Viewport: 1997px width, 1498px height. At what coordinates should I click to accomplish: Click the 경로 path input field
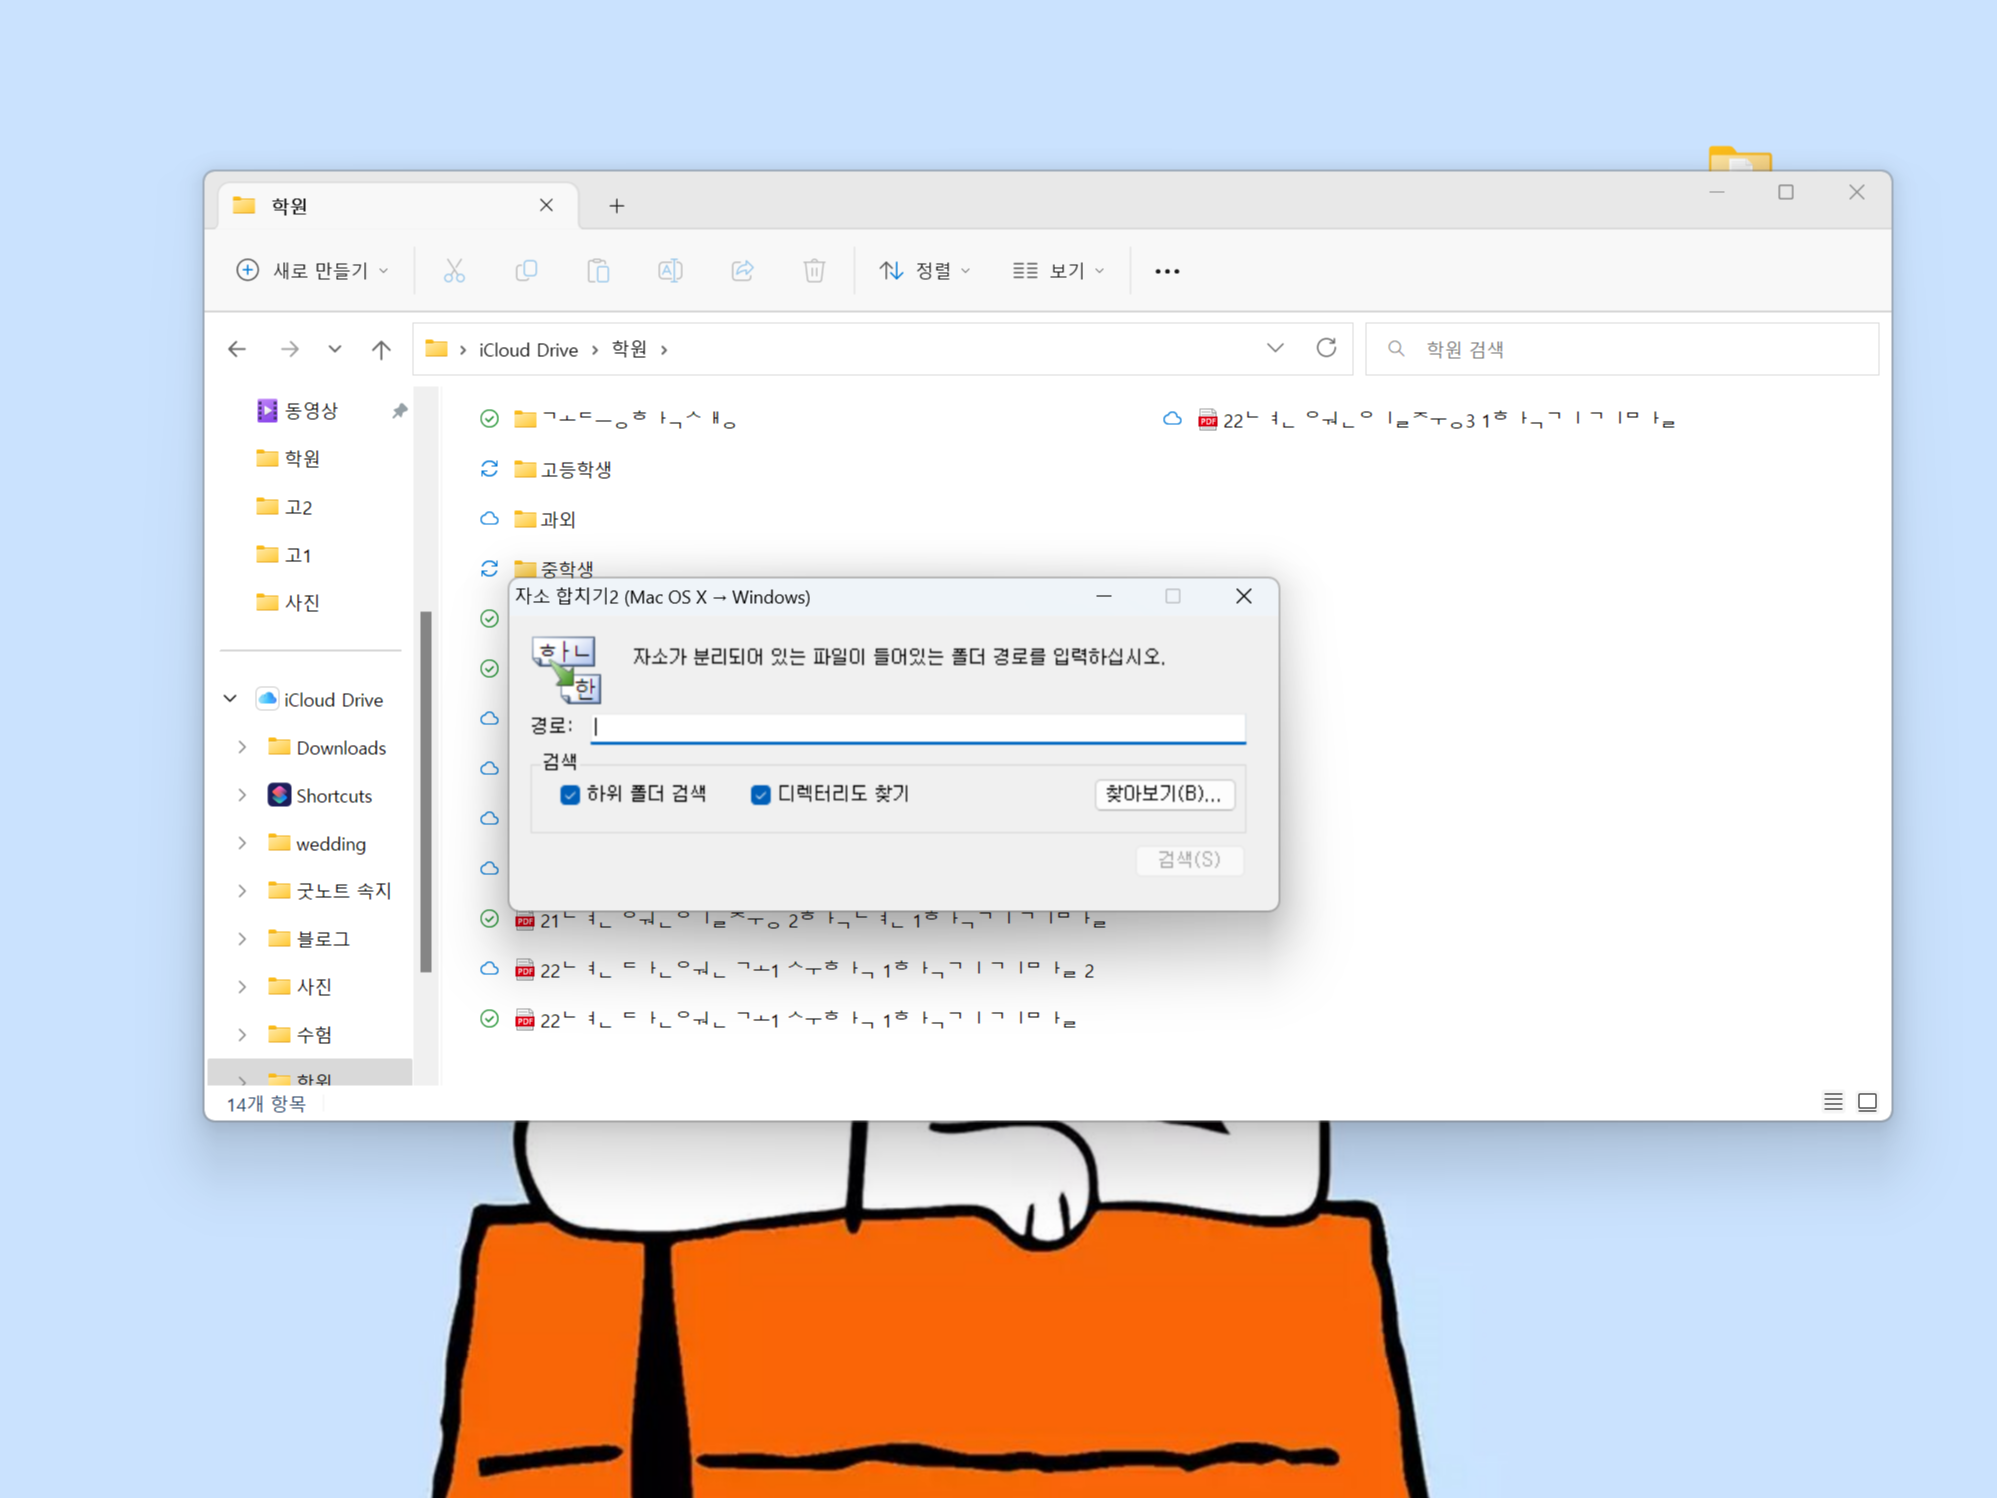click(917, 727)
